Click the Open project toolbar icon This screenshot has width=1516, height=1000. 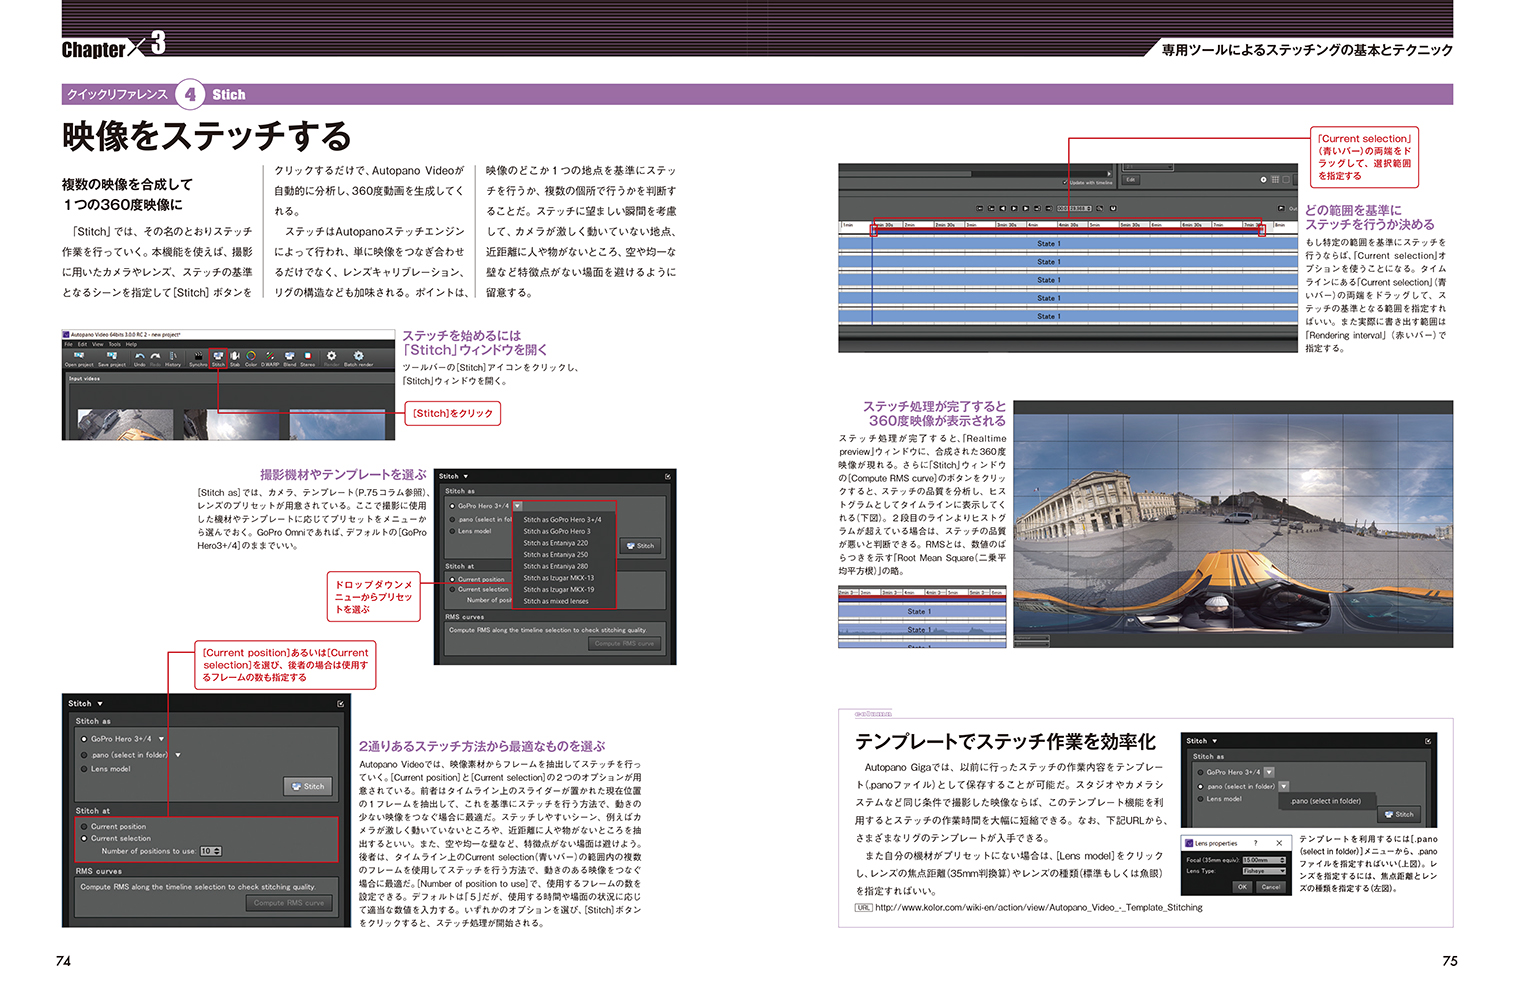(79, 357)
